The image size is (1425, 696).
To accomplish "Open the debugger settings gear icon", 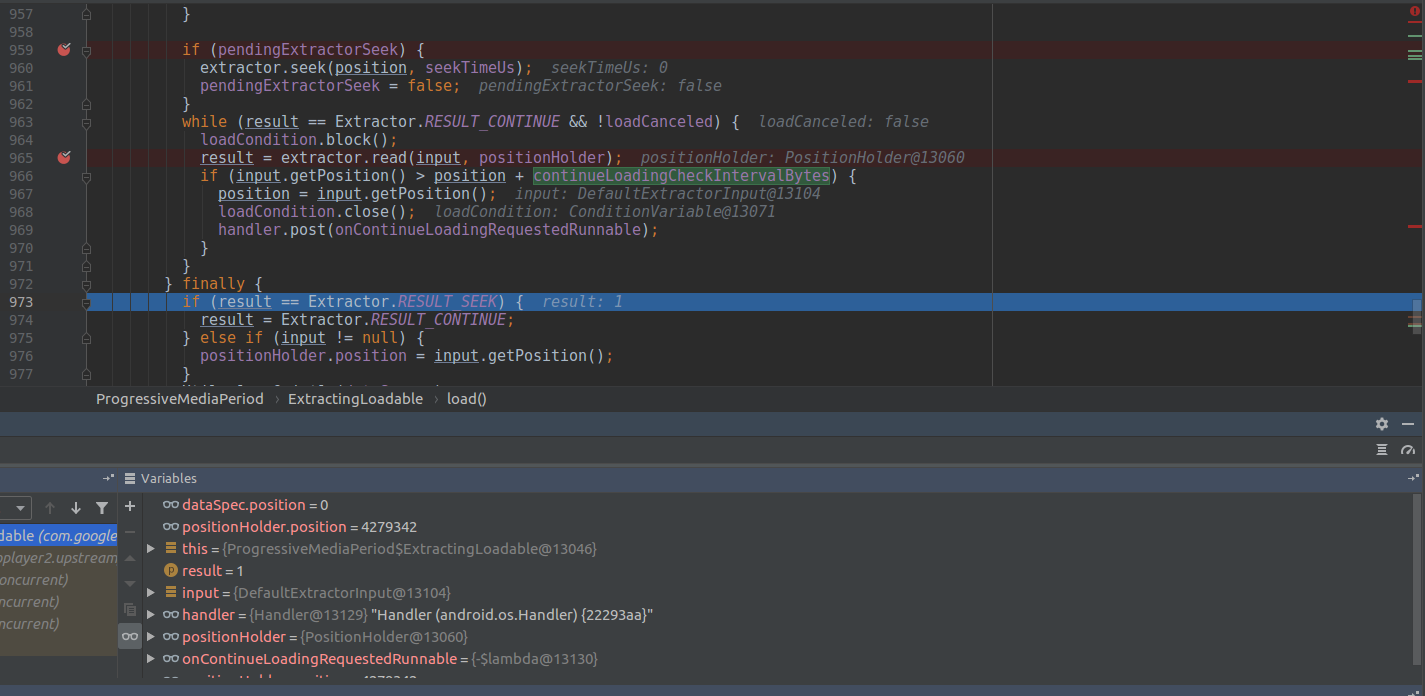I will pyautogui.click(x=1381, y=424).
